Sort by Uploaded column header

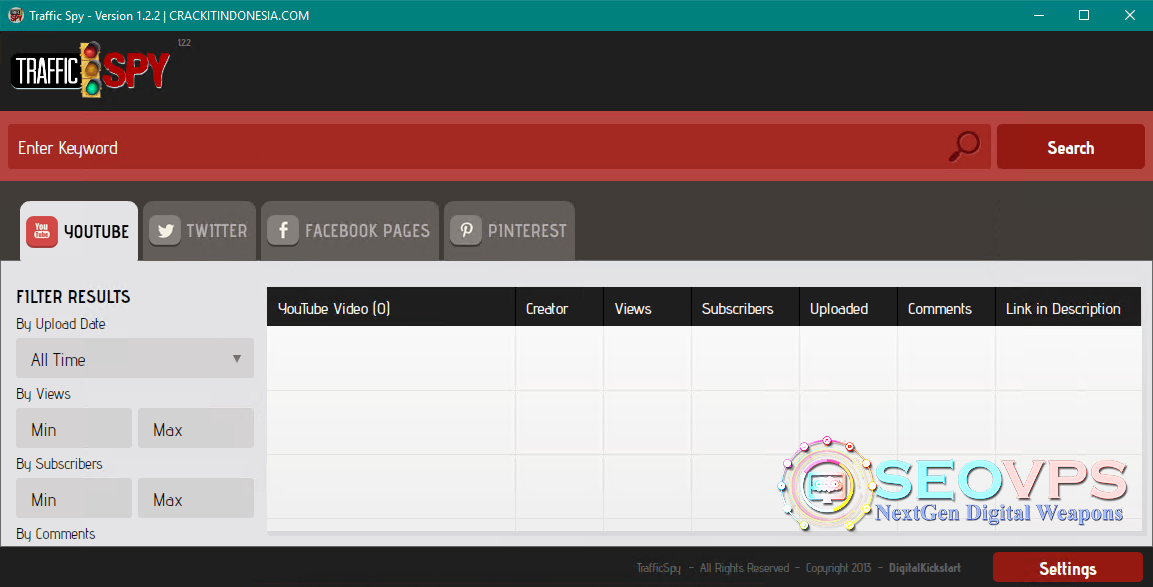pos(849,307)
